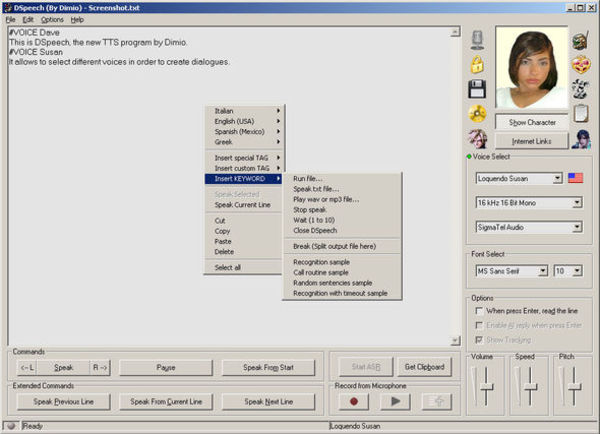
Task: Click the Get Clipboard button
Action: pyautogui.click(x=424, y=367)
